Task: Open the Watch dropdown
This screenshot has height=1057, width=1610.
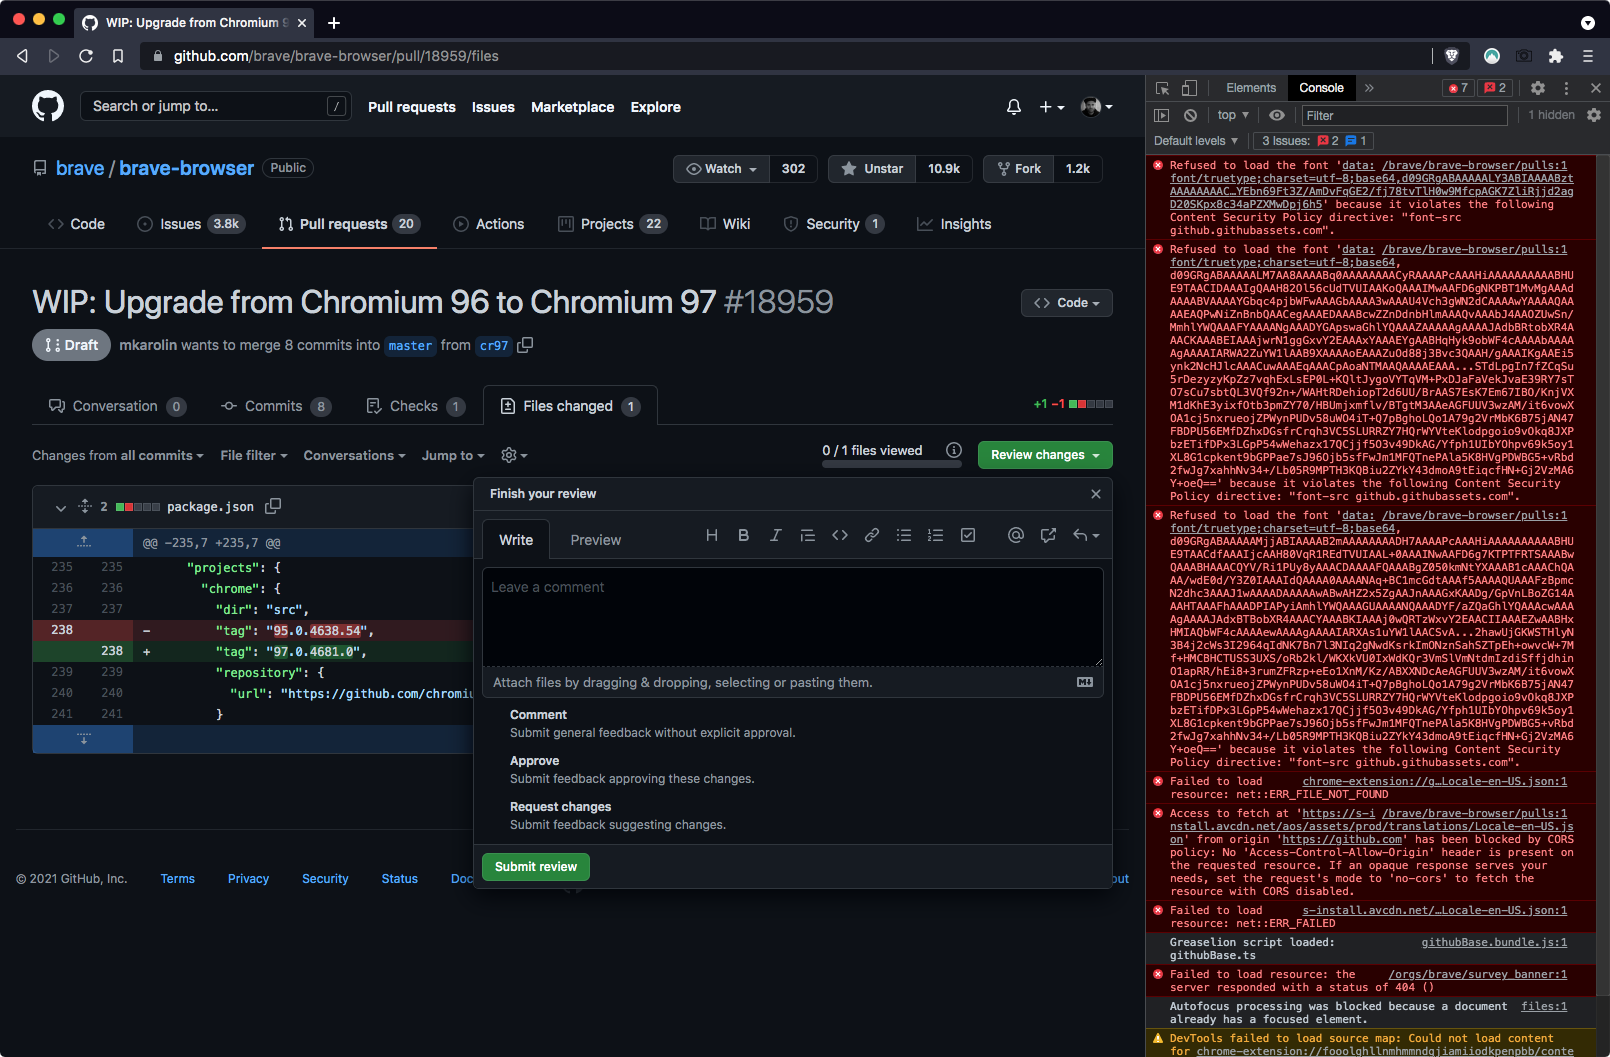Action: (721, 169)
